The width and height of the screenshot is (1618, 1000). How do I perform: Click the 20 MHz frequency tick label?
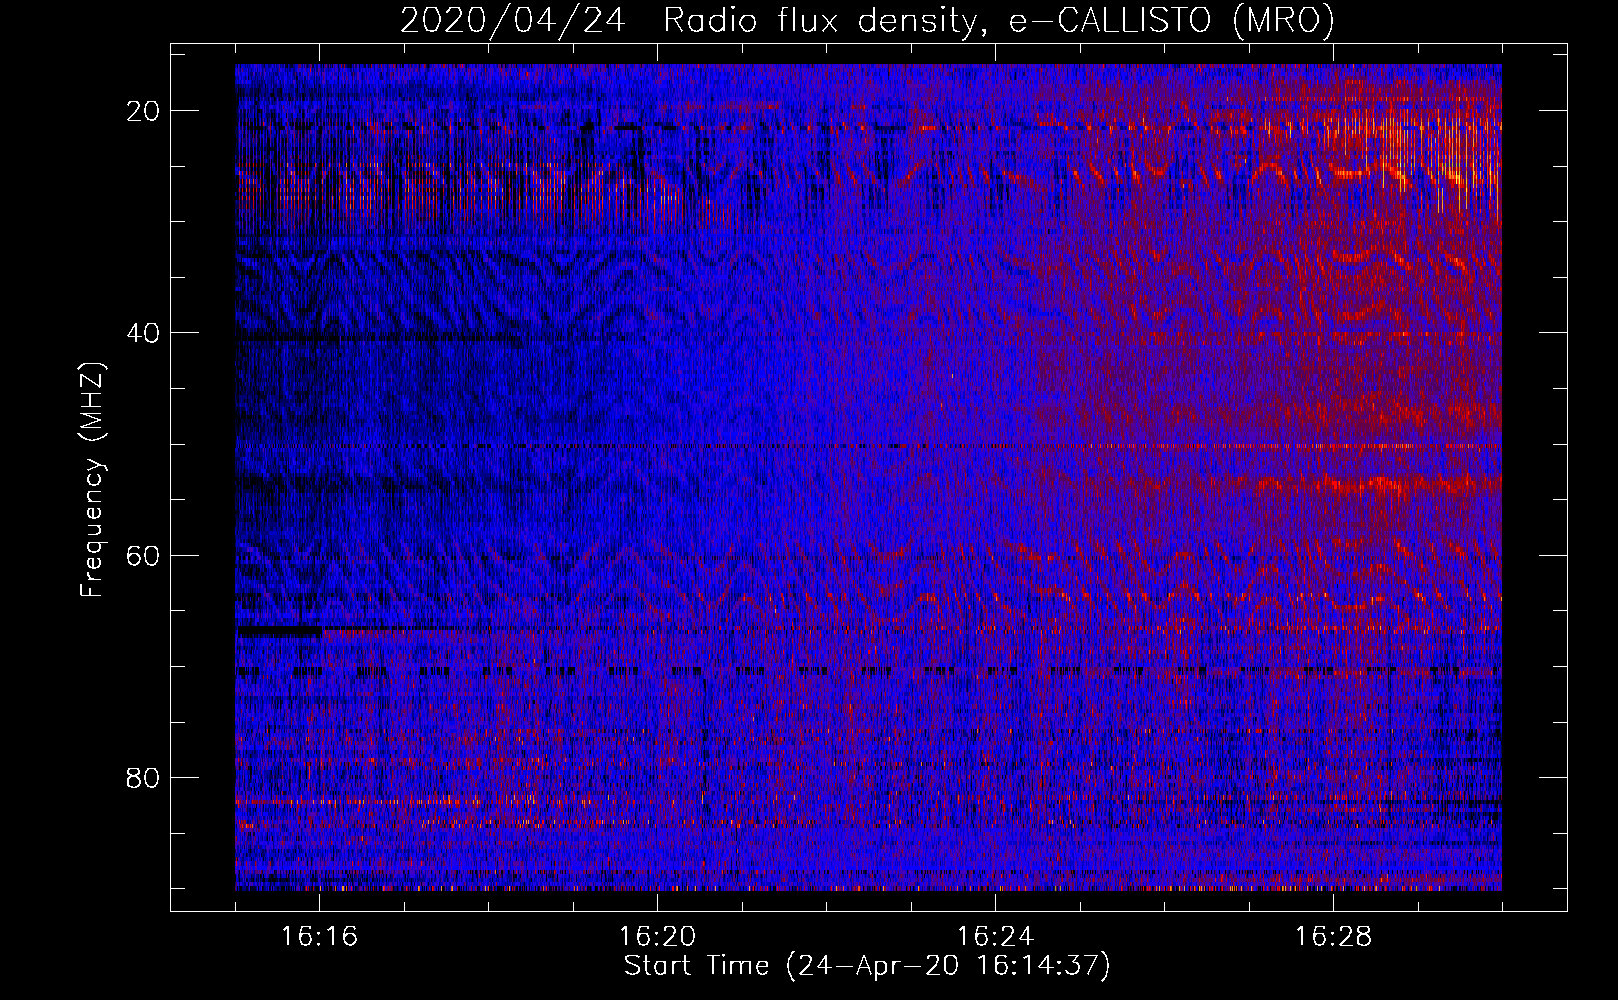(x=144, y=111)
